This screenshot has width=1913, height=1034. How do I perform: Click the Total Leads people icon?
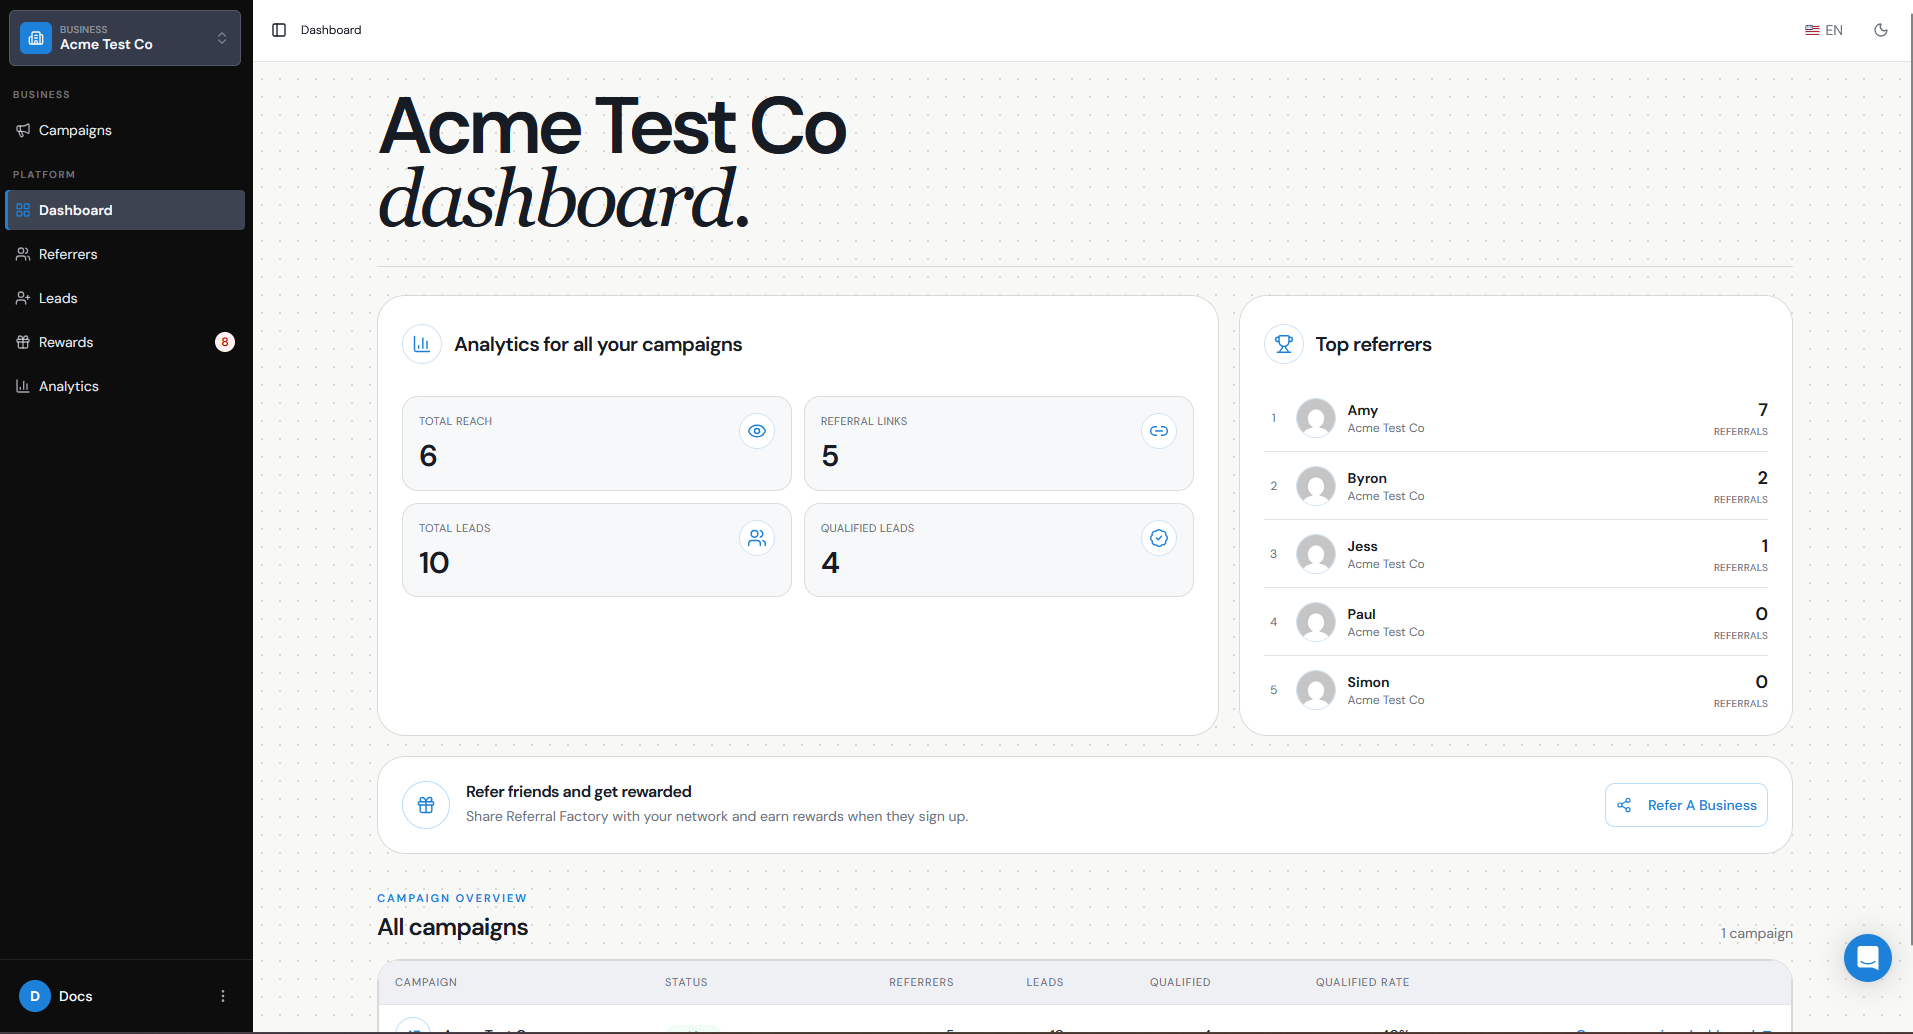757,538
